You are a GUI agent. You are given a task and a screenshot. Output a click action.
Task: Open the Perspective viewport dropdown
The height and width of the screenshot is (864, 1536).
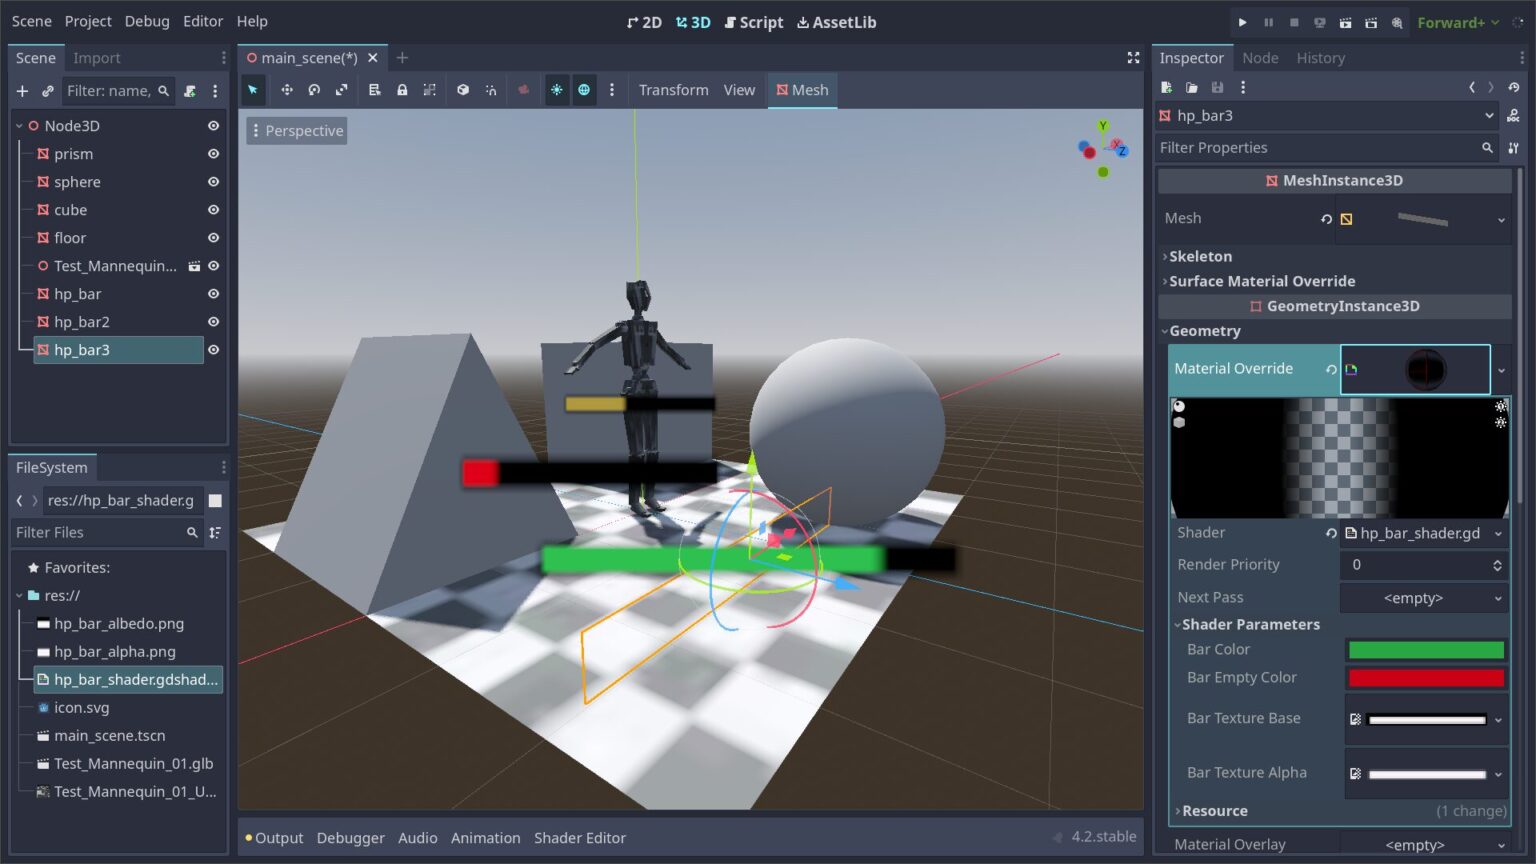[x=296, y=130]
